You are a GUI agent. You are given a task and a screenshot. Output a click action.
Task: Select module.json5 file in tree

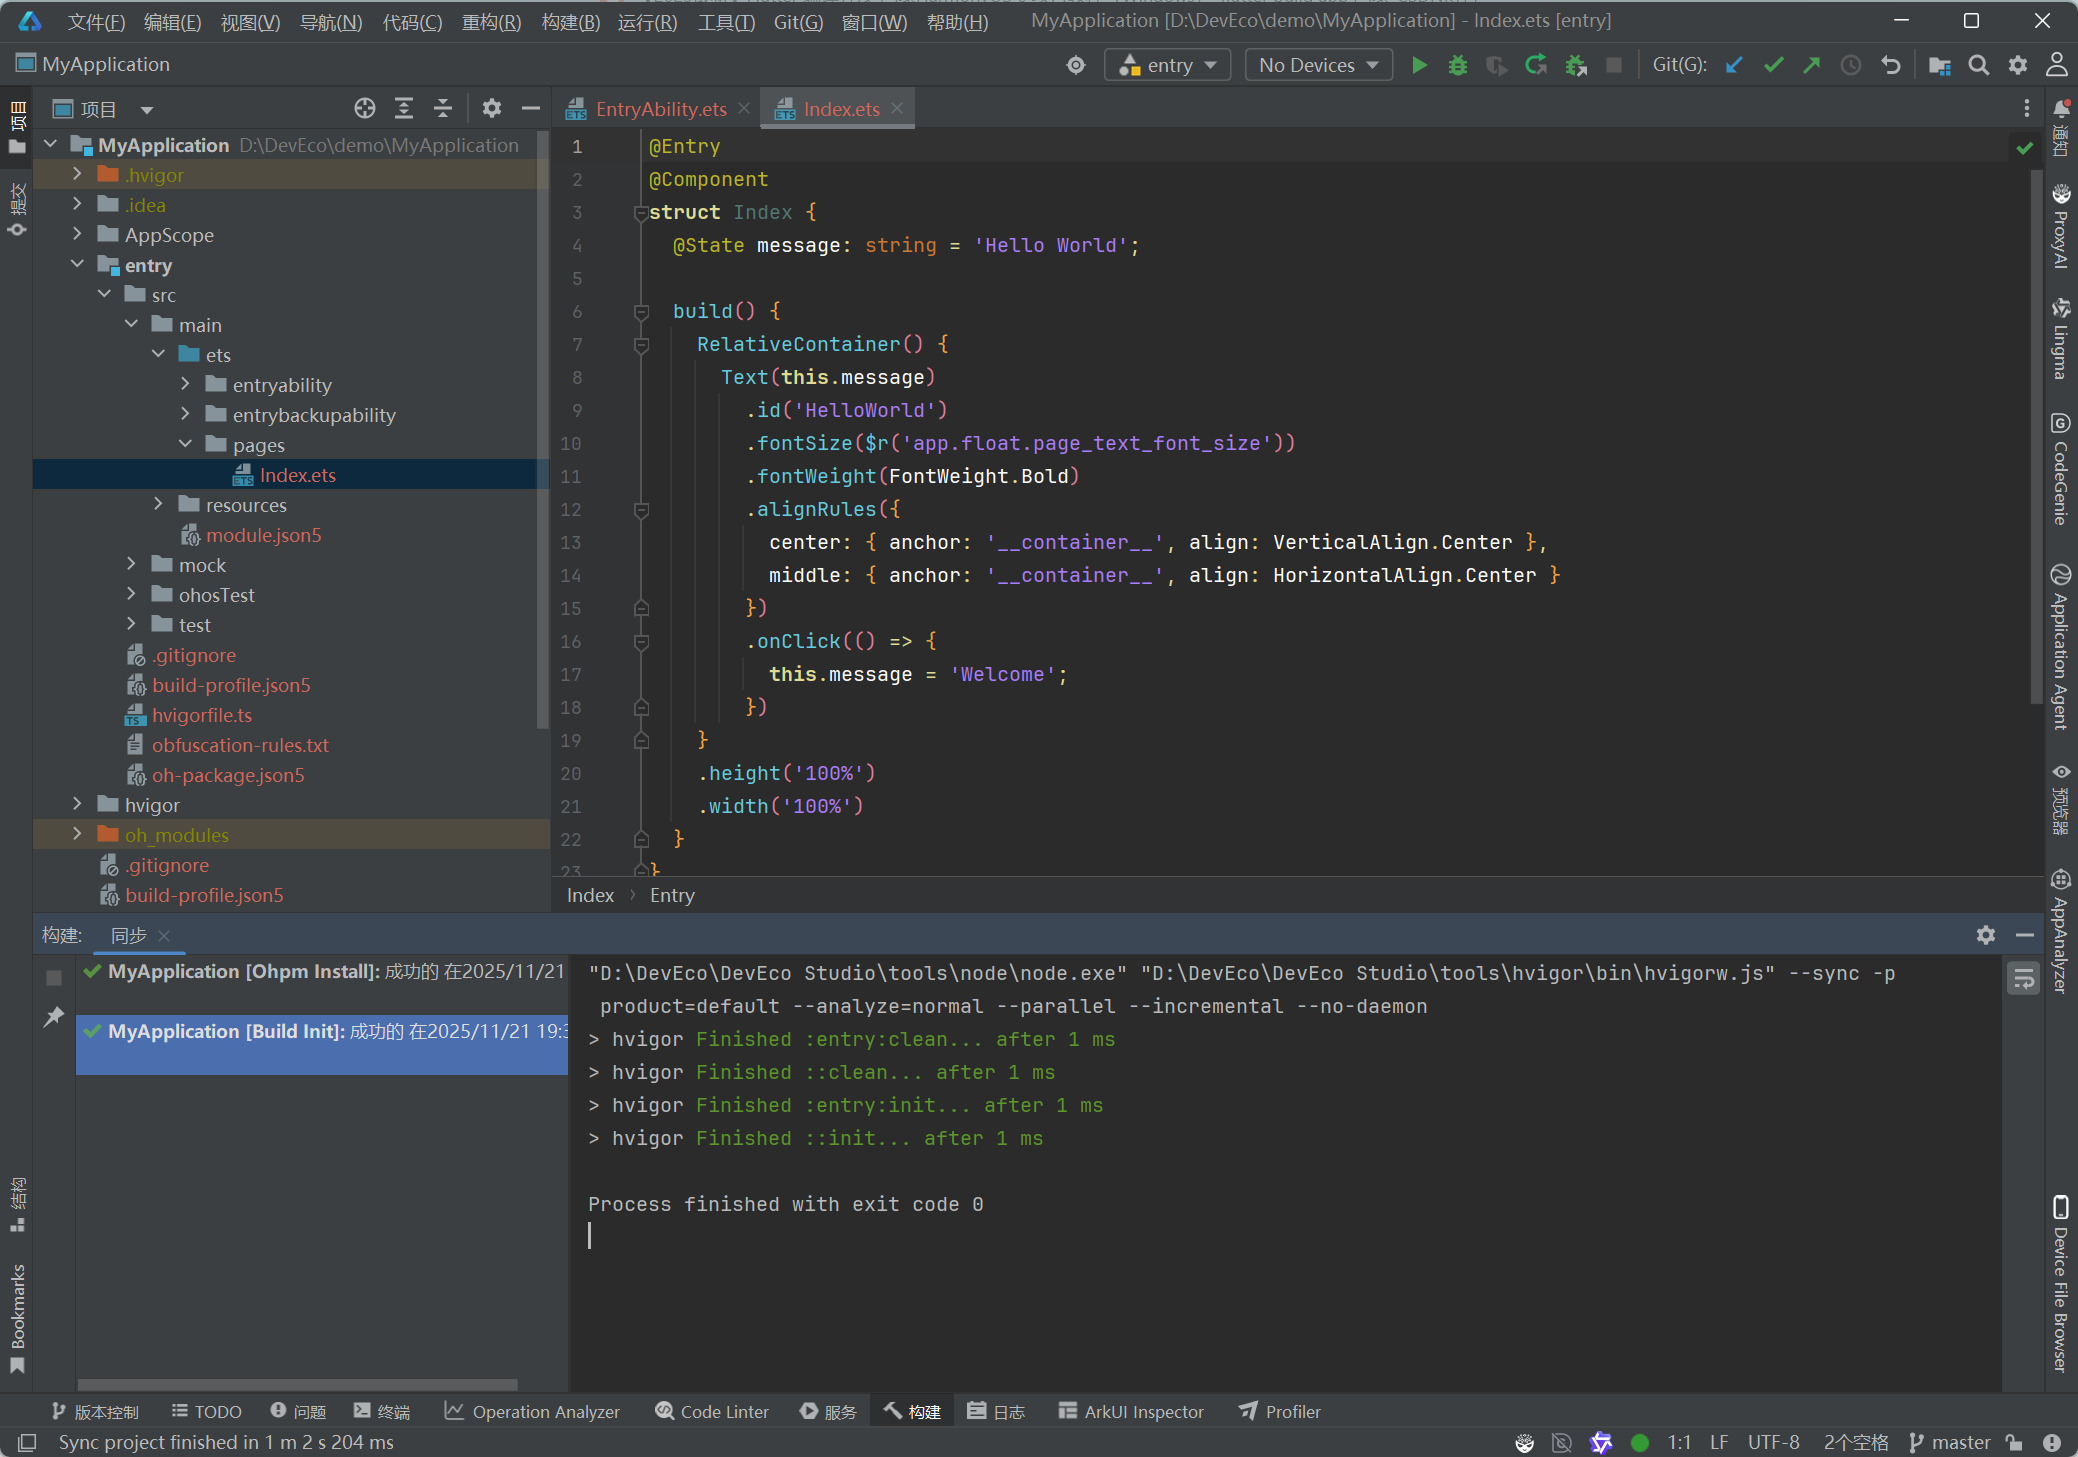(x=263, y=535)
